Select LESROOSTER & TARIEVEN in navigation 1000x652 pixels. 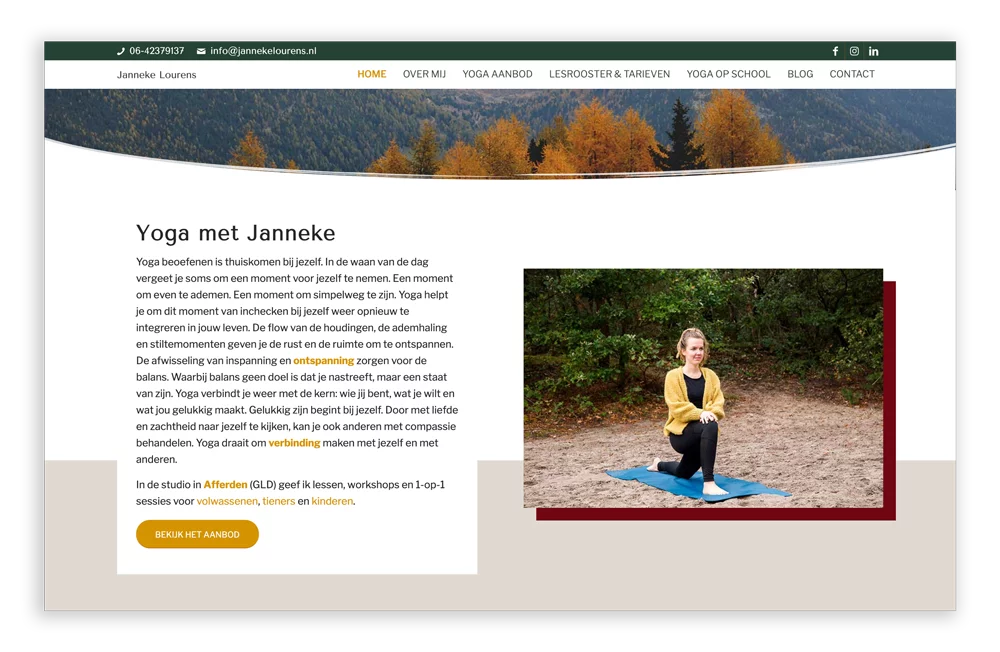click(610, 74)
